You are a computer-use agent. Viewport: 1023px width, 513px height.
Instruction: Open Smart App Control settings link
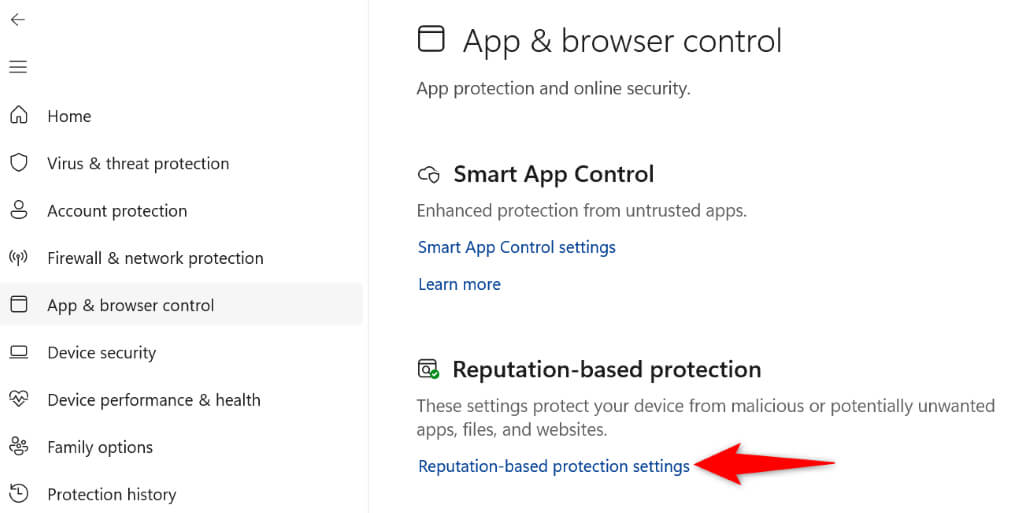[x=516, y=247]
